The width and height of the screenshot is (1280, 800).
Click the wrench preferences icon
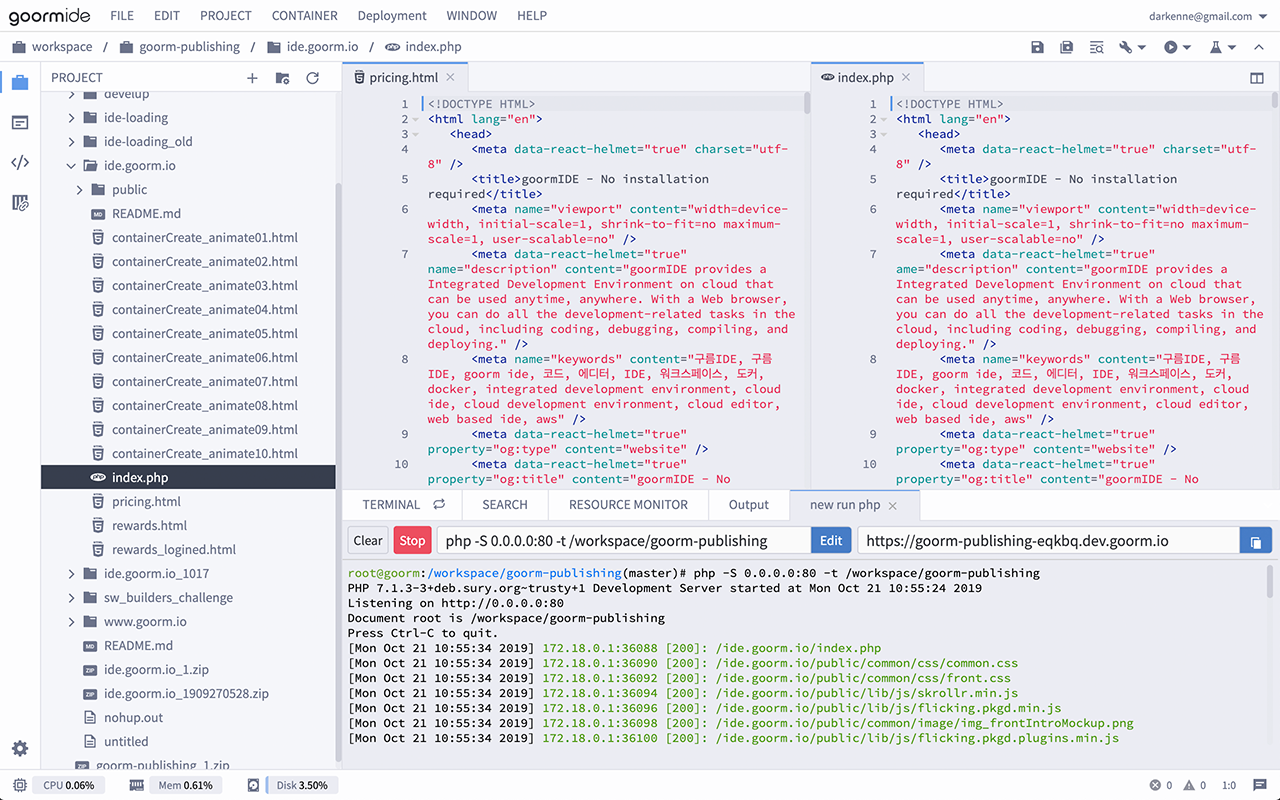[1124, 47]
